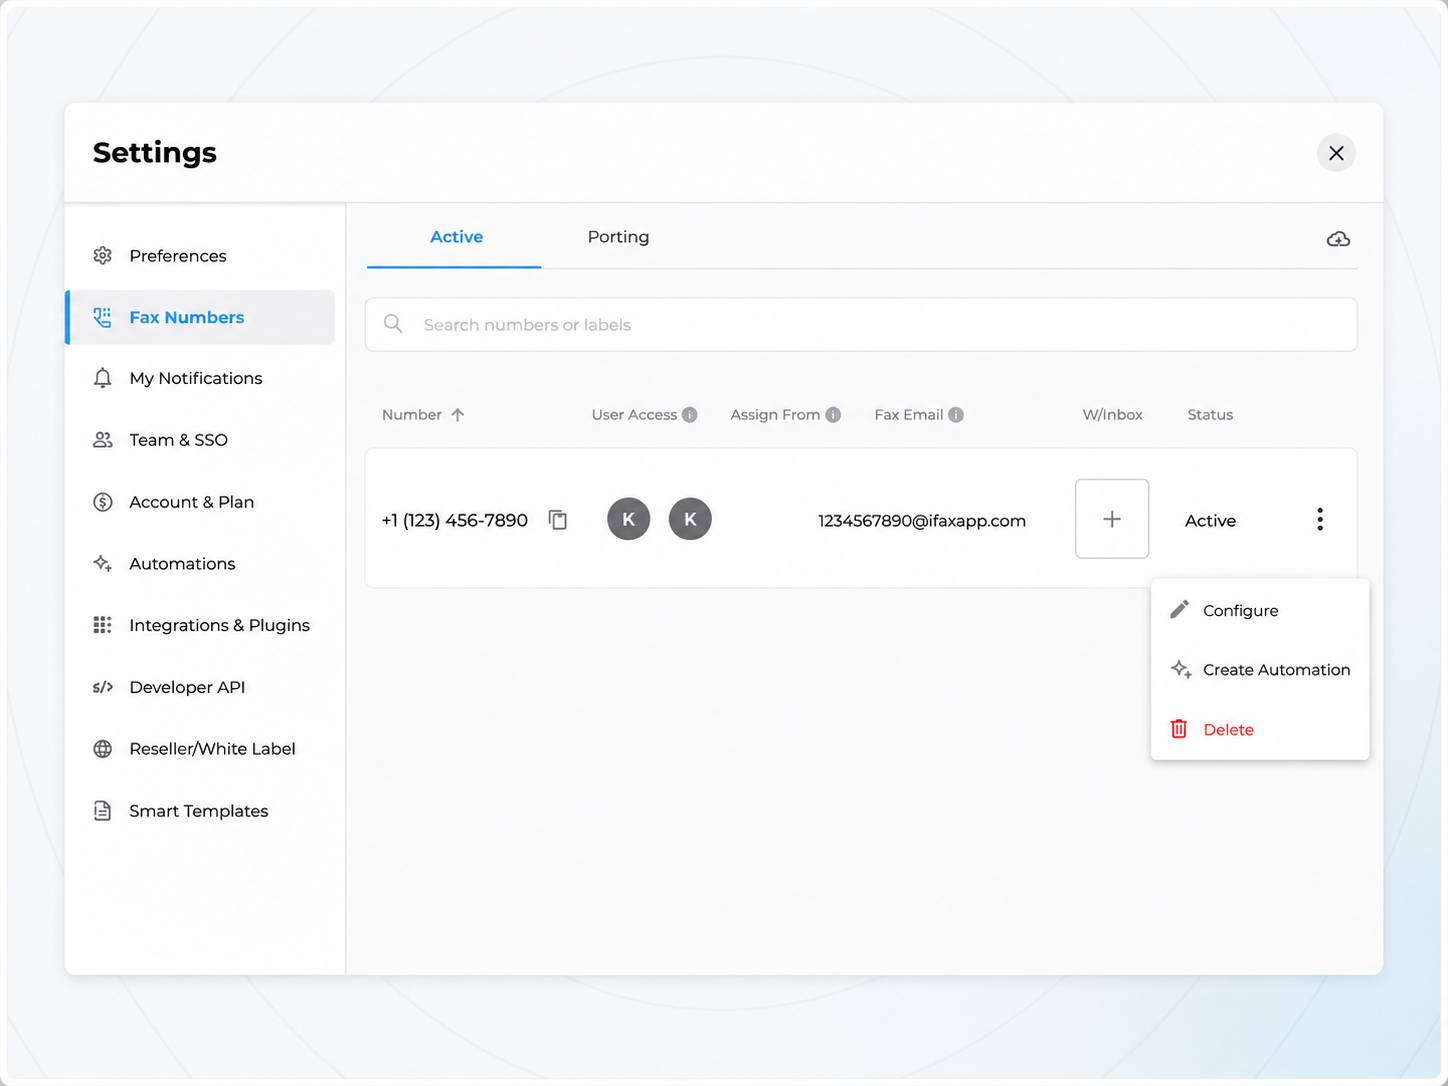Click the Status column header

[x=1210, y=415]
